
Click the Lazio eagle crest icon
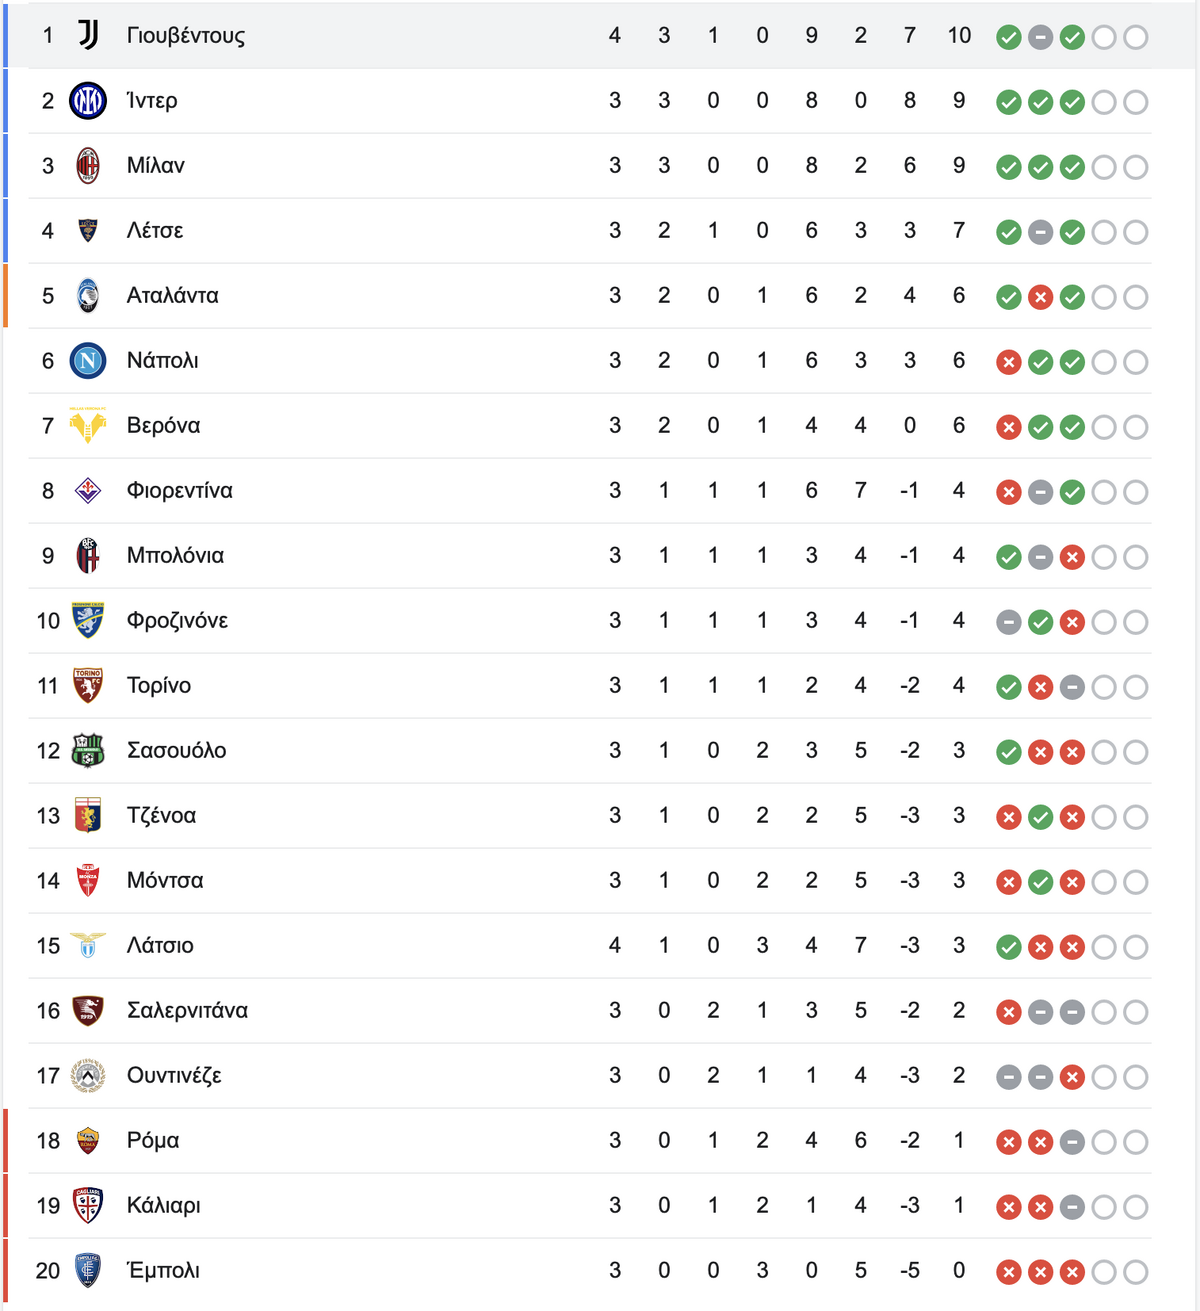click(88, 946)
